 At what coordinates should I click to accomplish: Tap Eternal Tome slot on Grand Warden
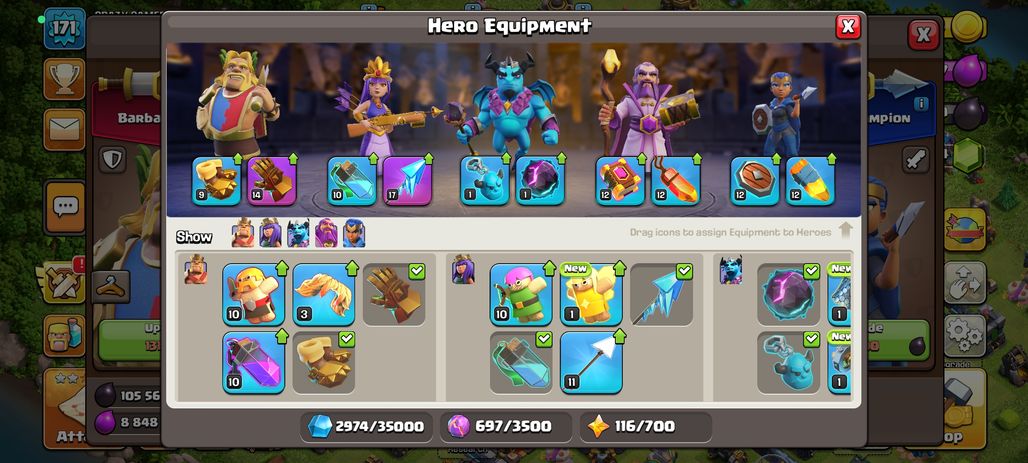click(x=620, y=181)
